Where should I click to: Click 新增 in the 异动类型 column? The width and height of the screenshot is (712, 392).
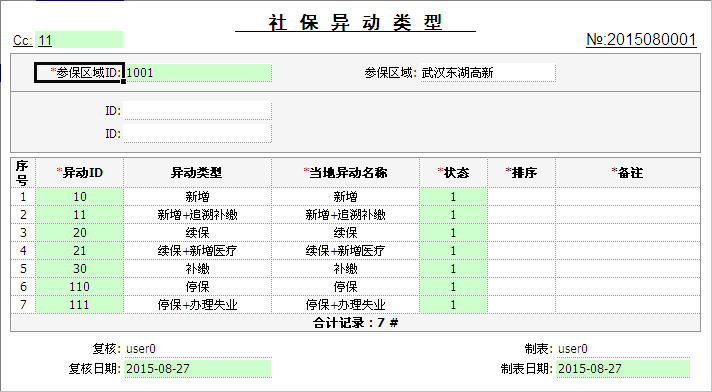pyautogui.click(x=197, y=197)
